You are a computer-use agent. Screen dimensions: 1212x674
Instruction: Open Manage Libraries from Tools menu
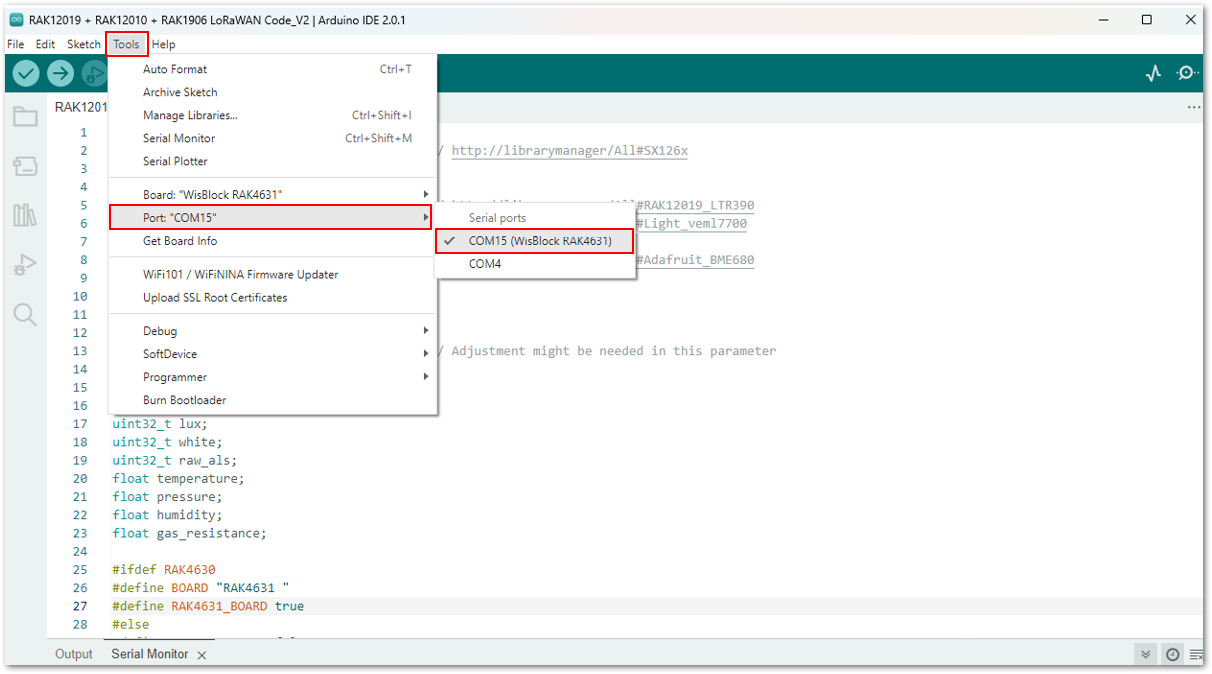(x=272, y=115)
